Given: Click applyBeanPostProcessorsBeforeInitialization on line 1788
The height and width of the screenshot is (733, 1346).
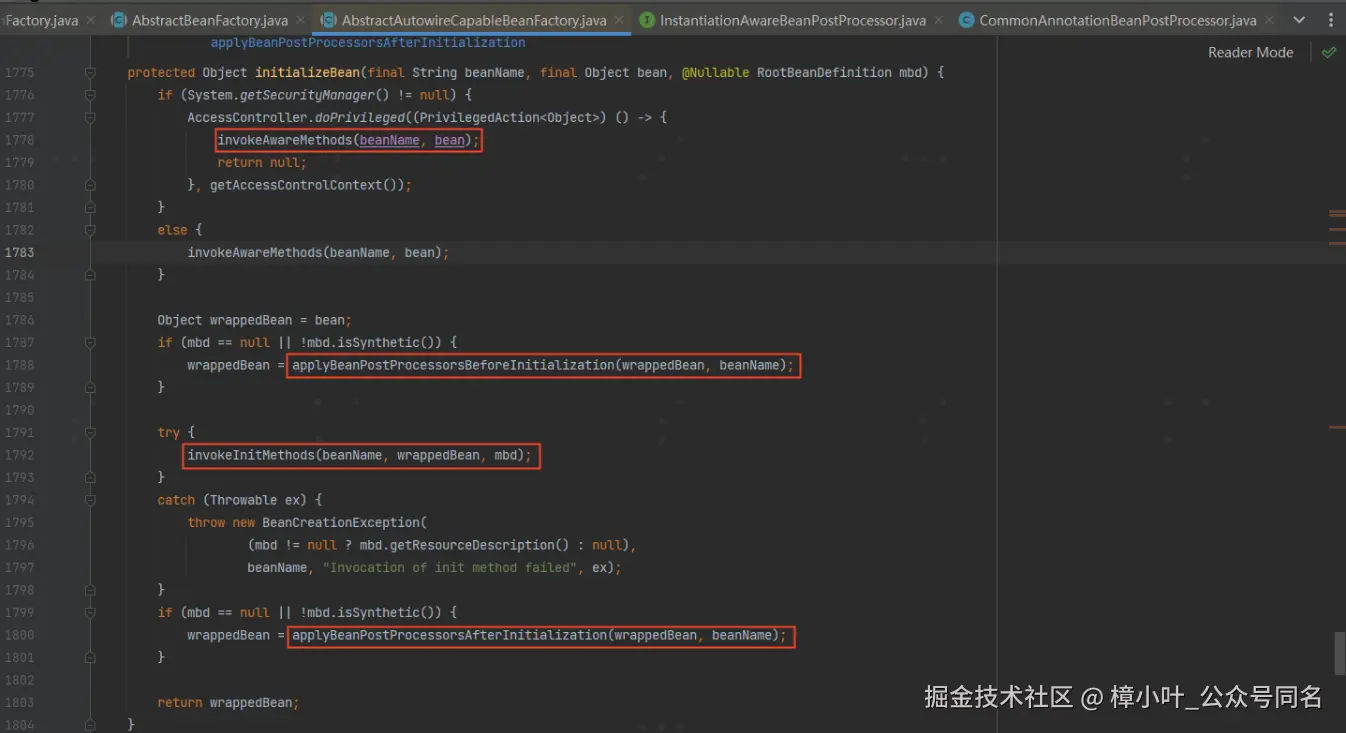Looking at the screenshot, I should pos(453,365).
